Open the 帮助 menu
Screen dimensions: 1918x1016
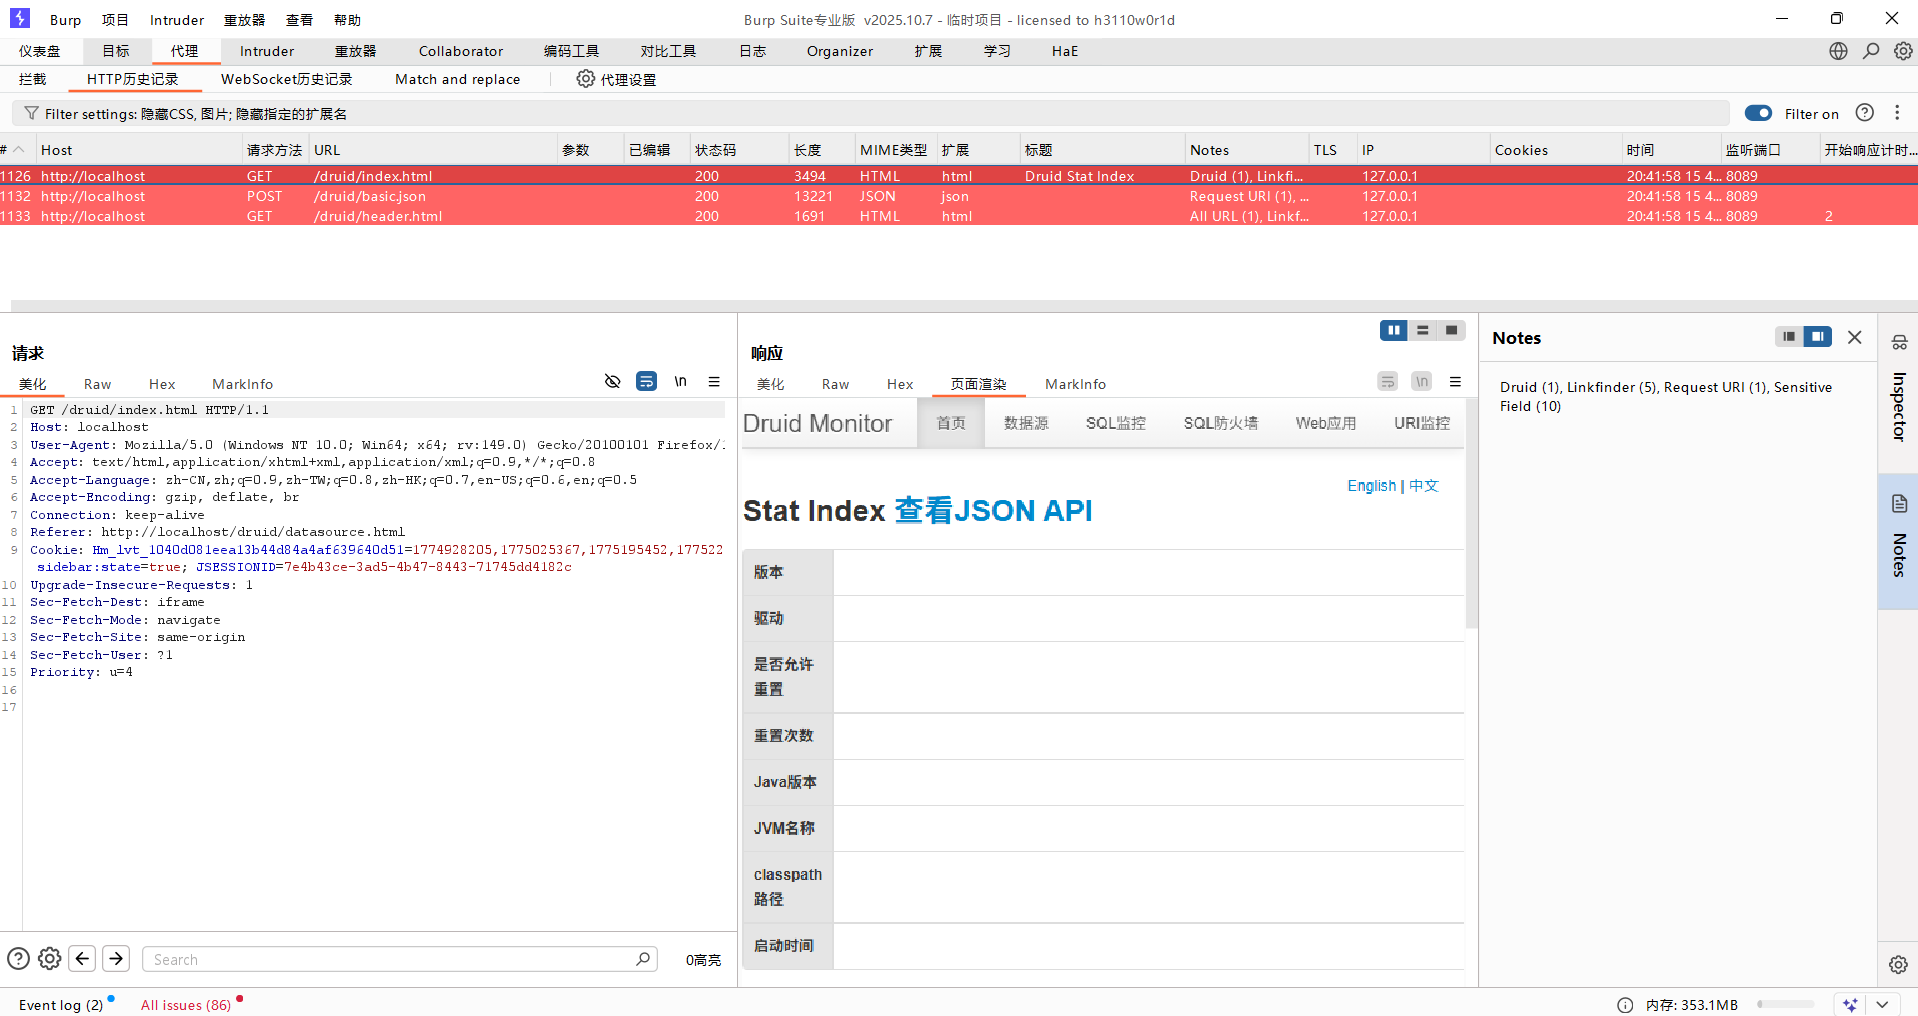(x=347, y=20)
